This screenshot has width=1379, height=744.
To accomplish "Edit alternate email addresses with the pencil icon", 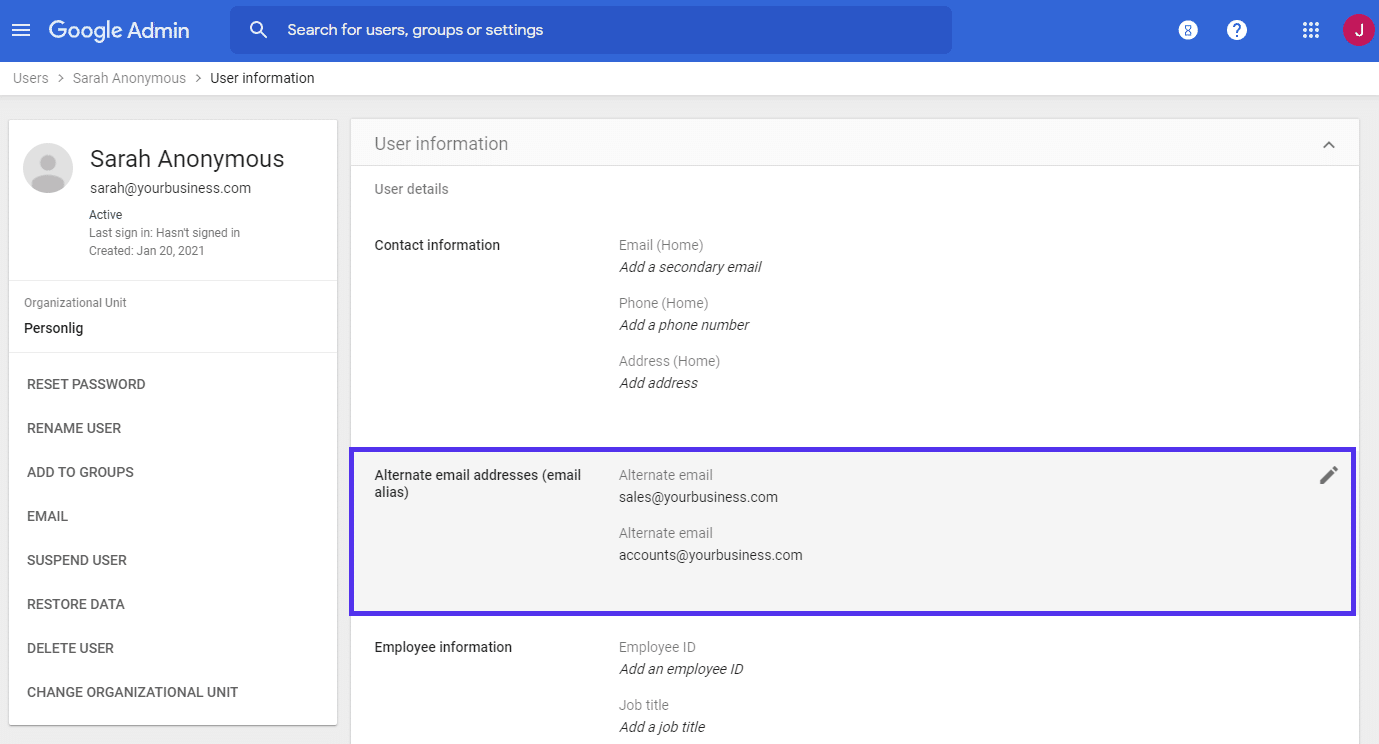I will coord(1328,474).
